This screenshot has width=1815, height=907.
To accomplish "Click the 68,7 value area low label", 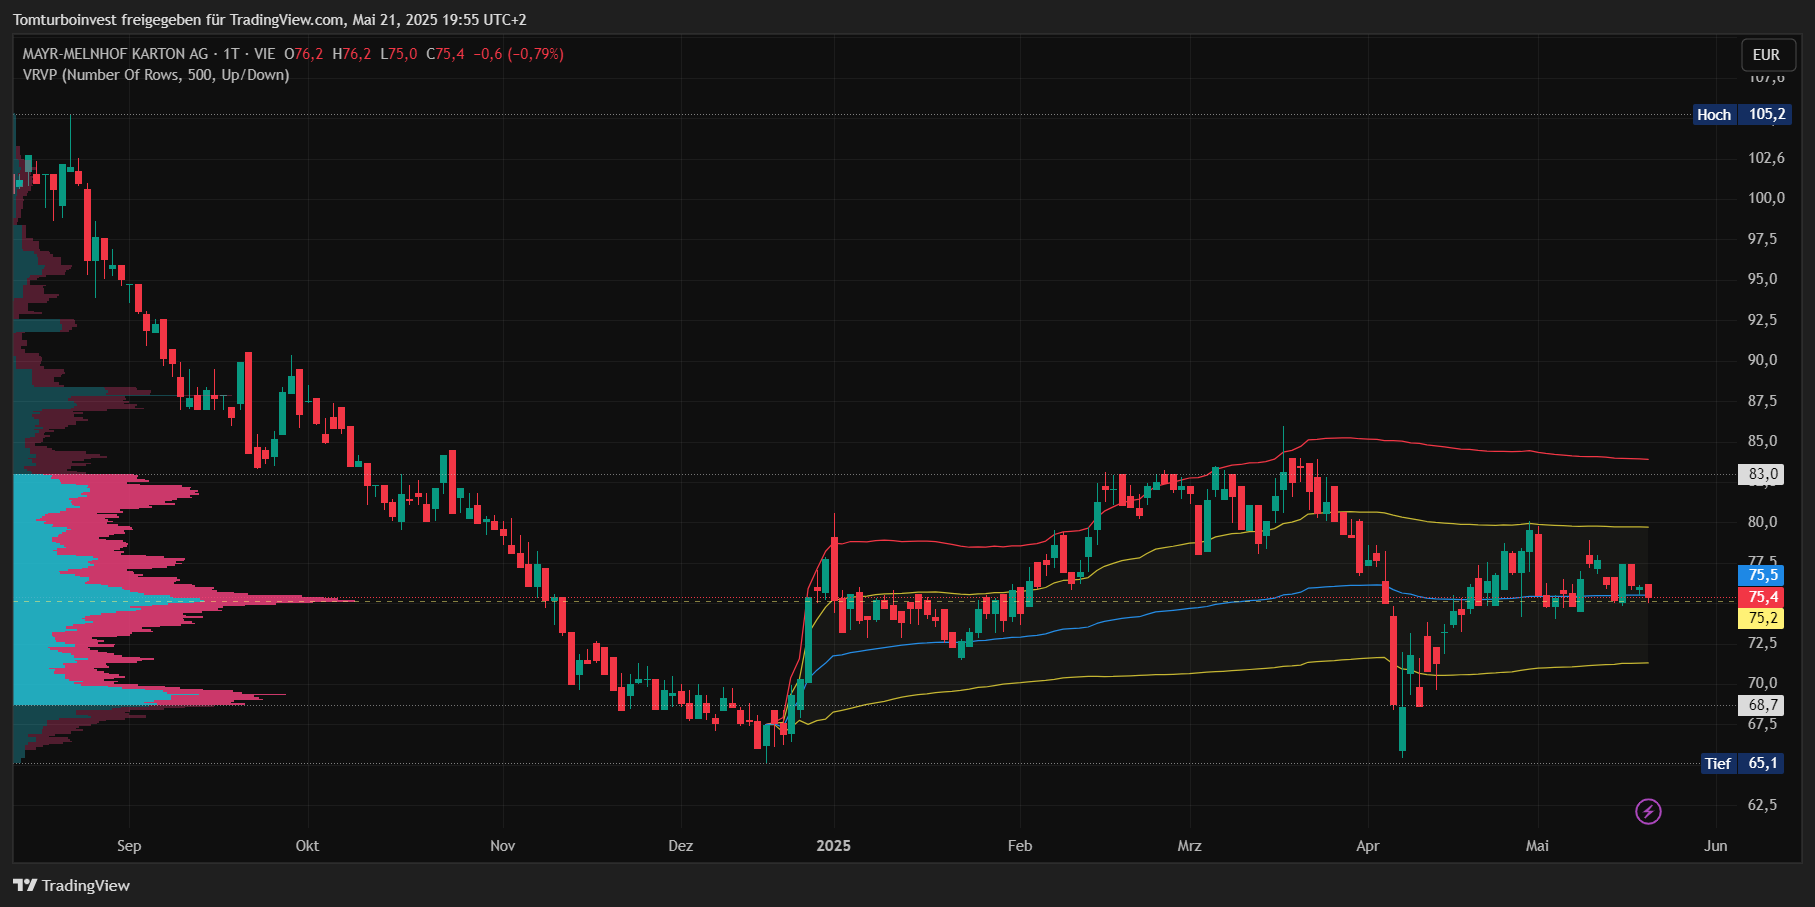I will [1762, 705].
